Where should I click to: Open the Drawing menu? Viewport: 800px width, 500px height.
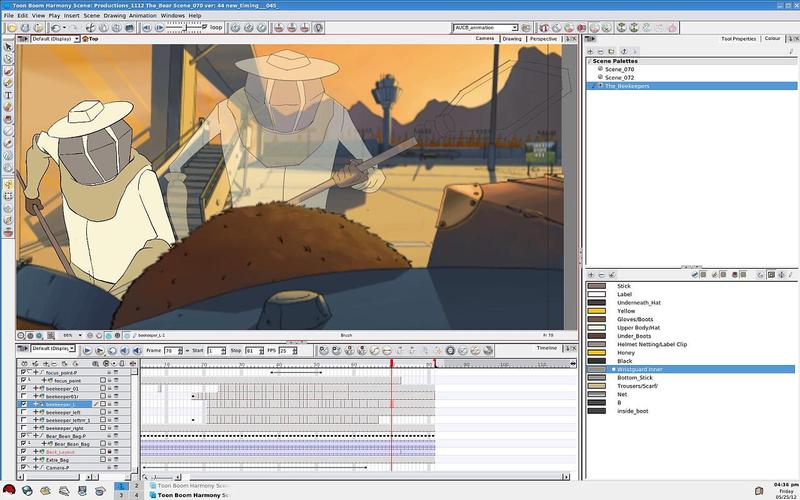114,15
